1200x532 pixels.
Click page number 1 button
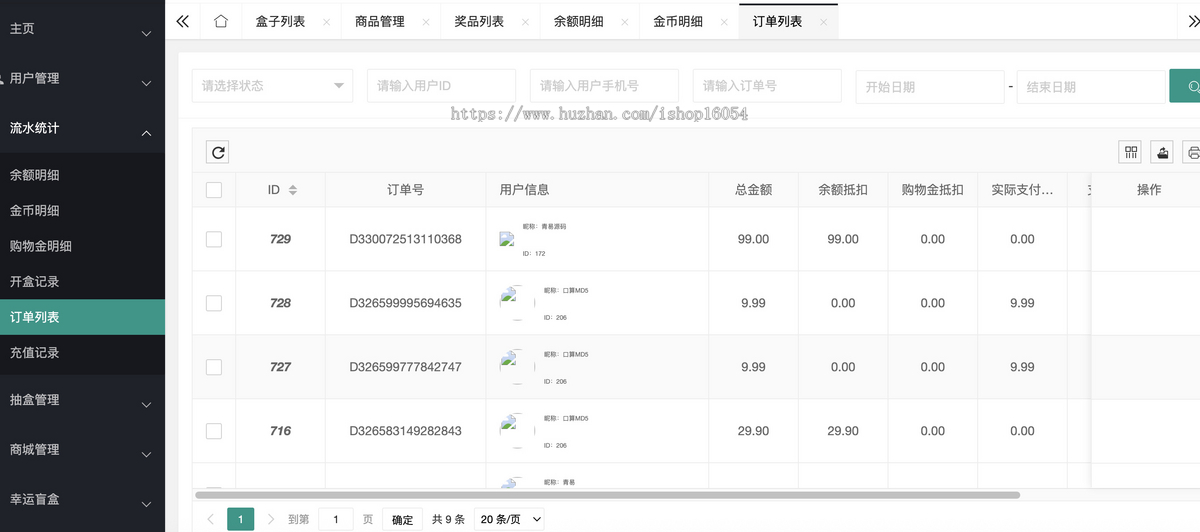click(x=240, y=519)
